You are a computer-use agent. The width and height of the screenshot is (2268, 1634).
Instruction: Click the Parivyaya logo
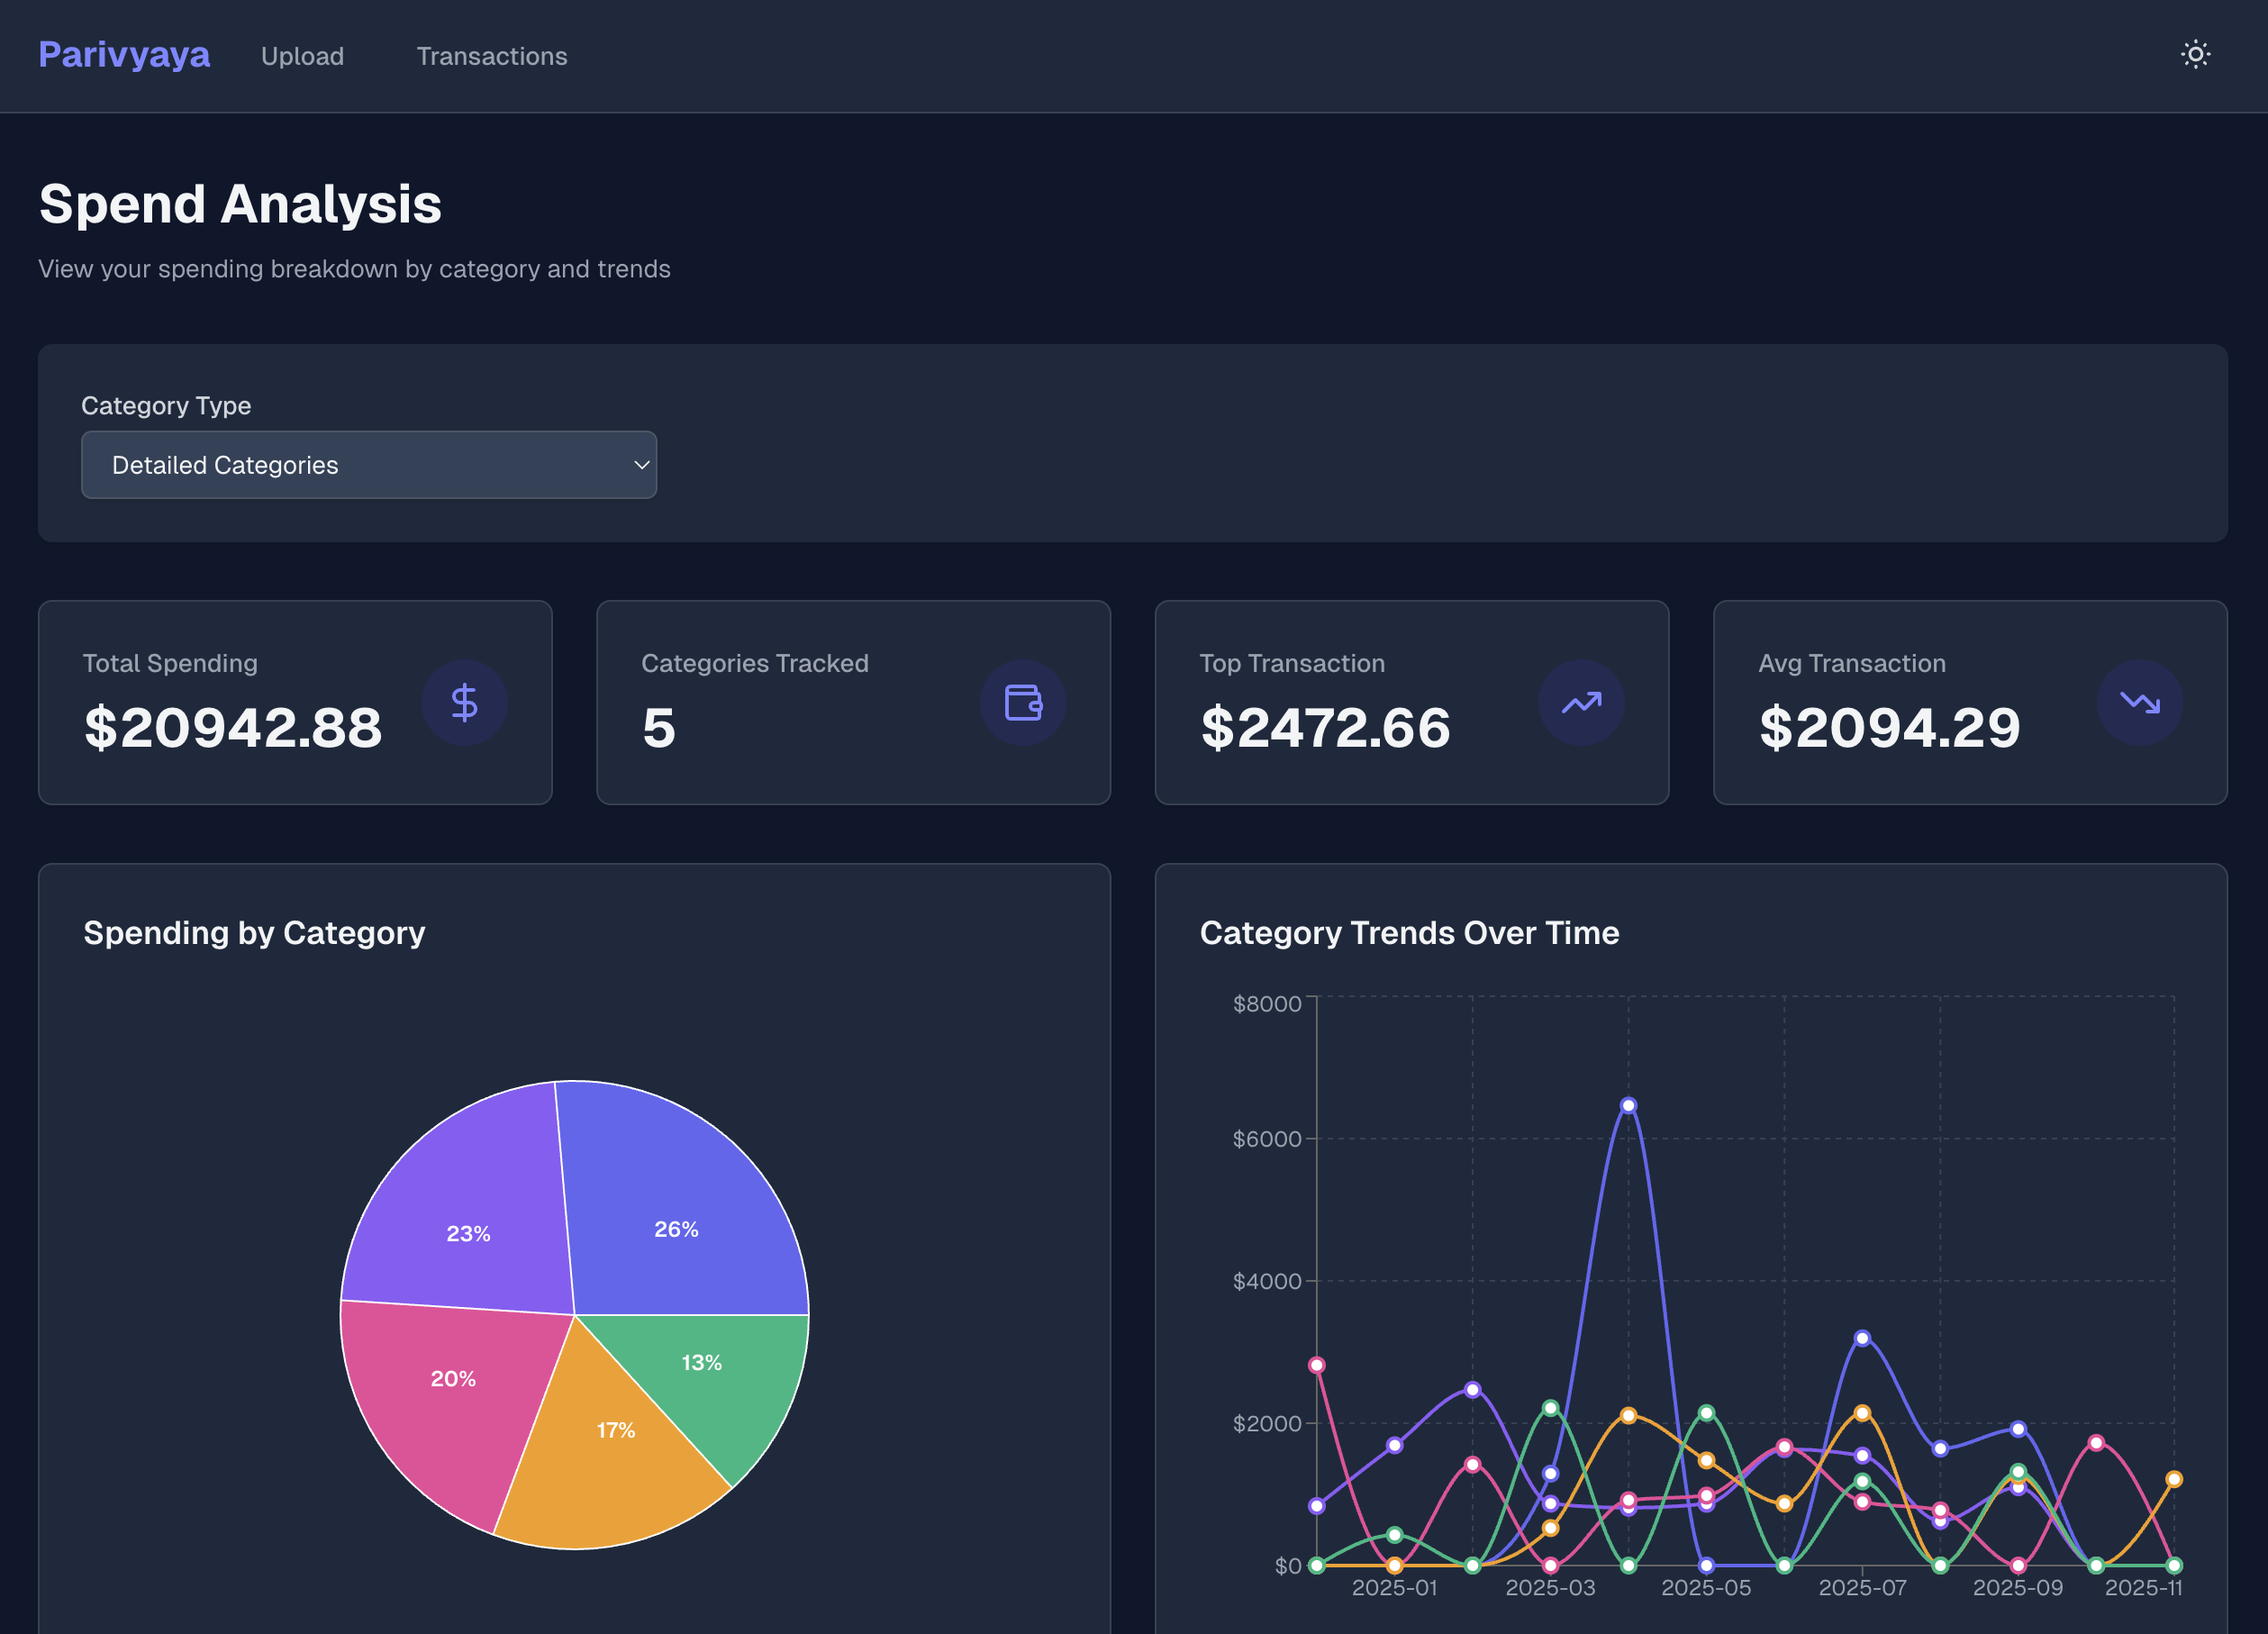pos(124,55)
